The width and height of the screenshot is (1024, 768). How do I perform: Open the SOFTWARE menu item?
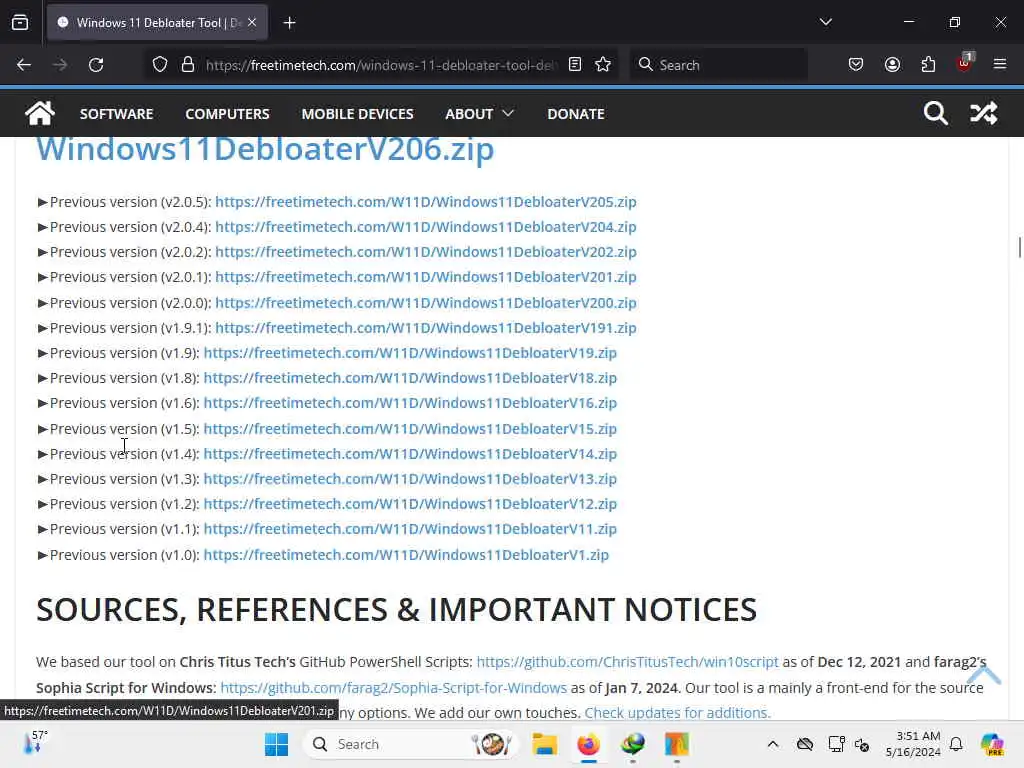[x=116, y=114]
